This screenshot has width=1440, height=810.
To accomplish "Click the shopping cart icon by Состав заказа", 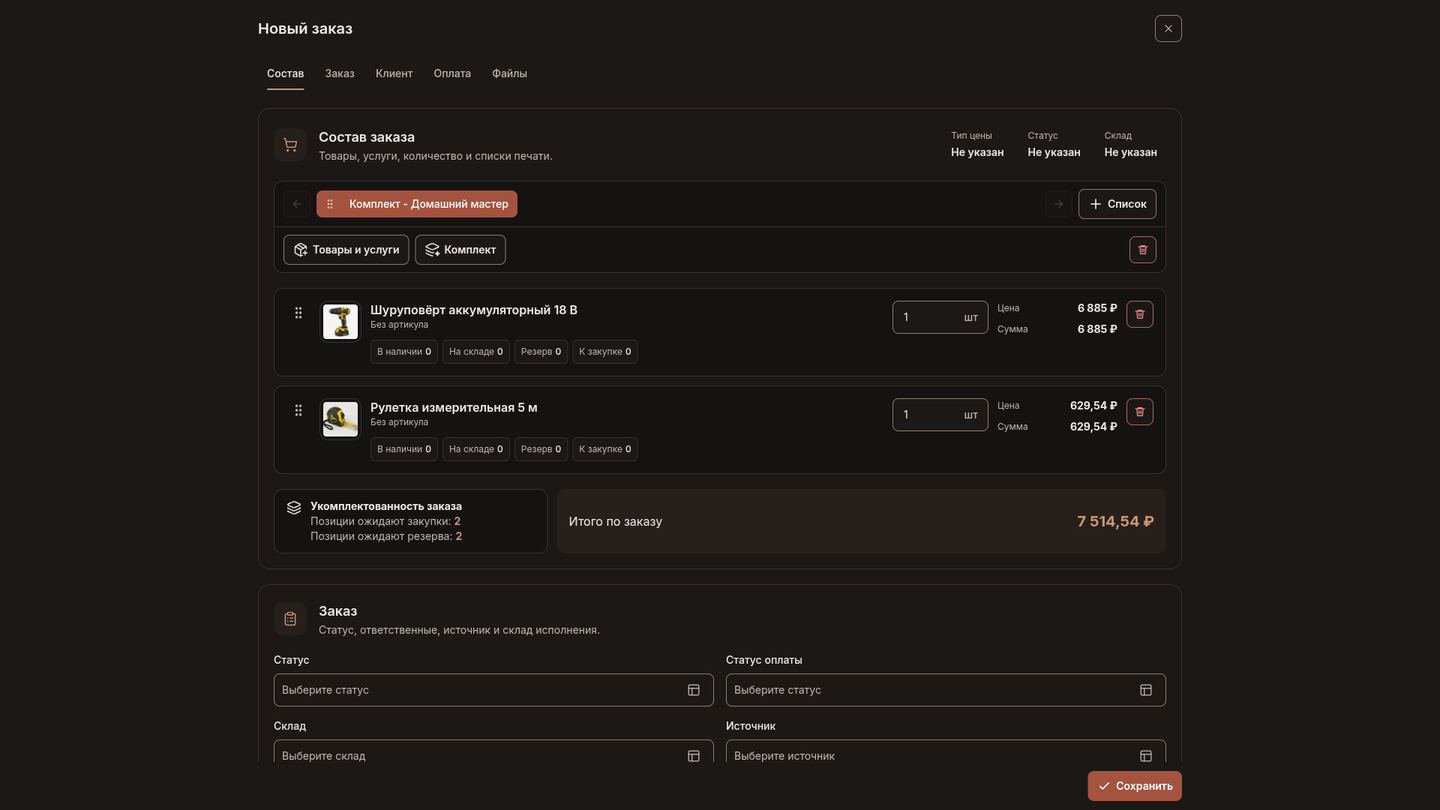I will pyautogui.click(x=290, y=145).
